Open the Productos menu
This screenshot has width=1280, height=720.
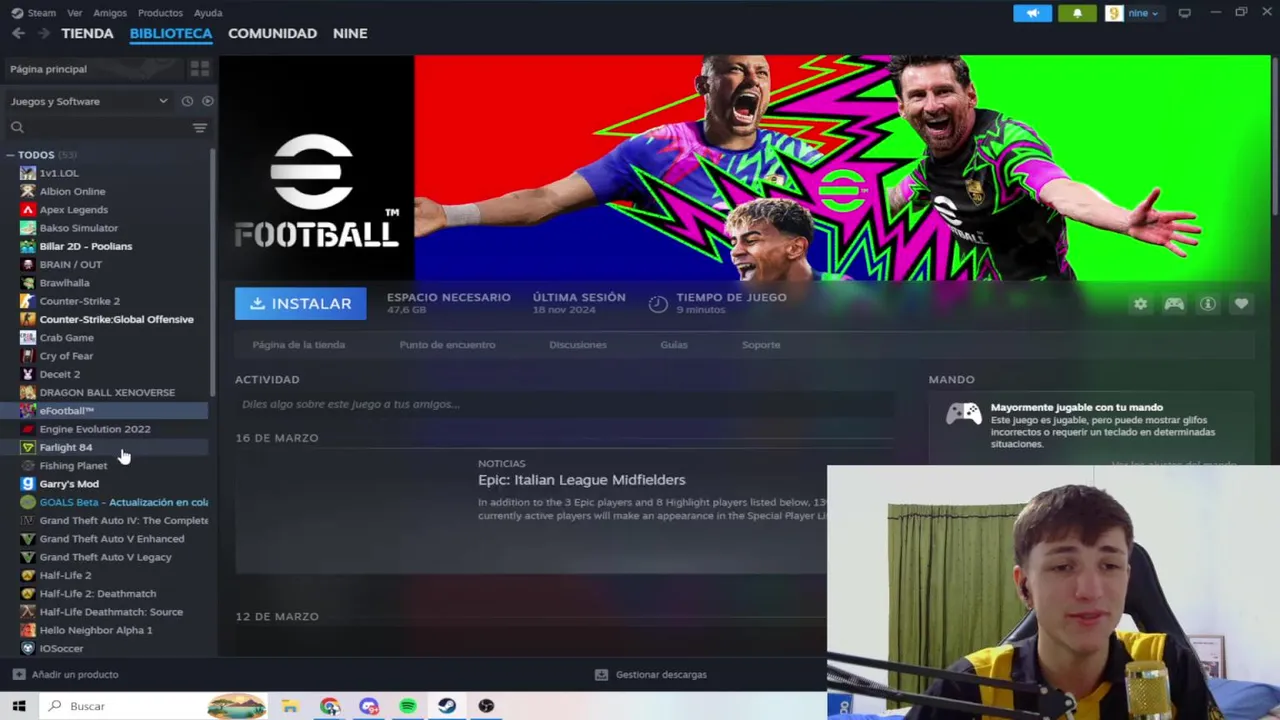(x=160, y=13)
